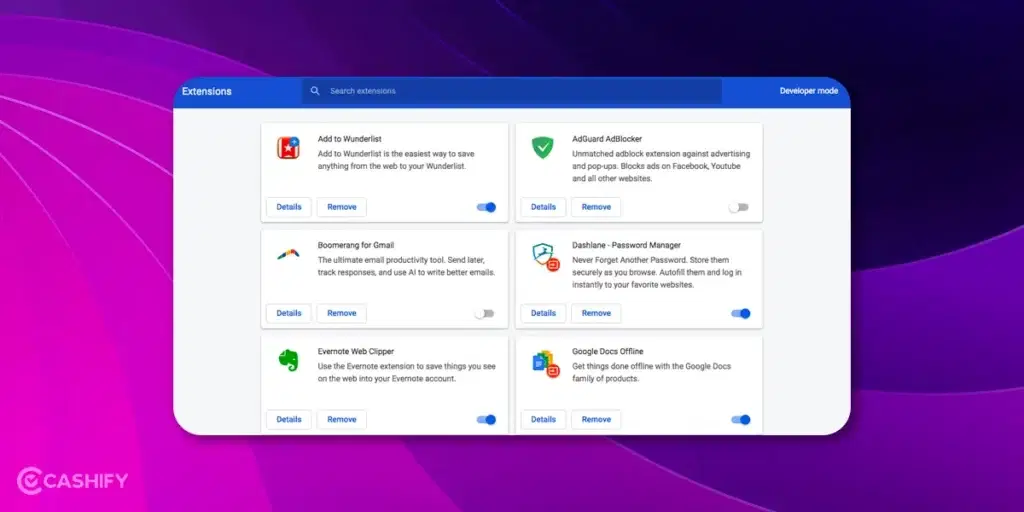The height and width of the screenshot is (512, 1024).
Task: Click the 'Add to Wunderlist' title text
Action: [x=349, y=139]
